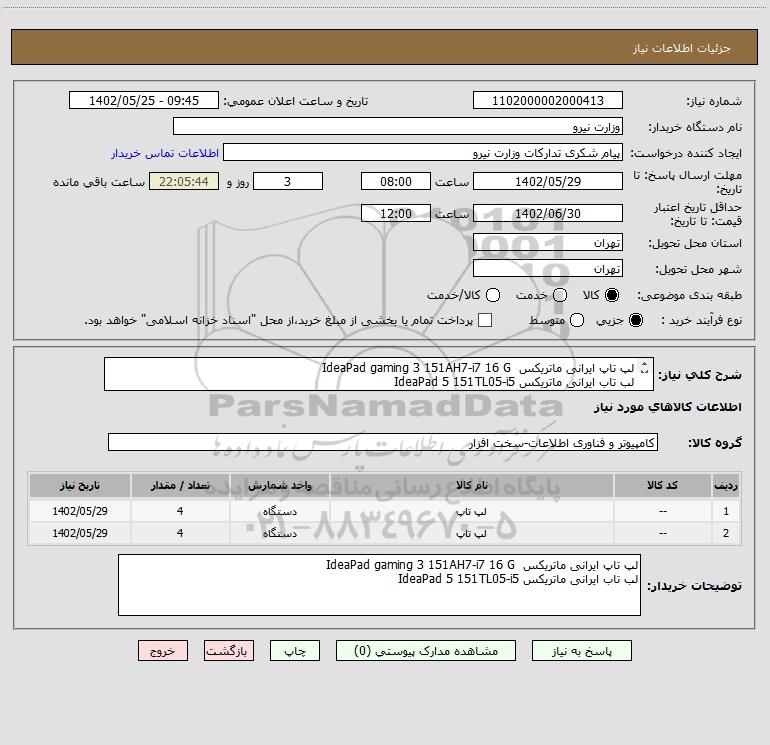The image size is (770, 745).
Task: Select the جزیی purchase type radio
Action: (635, 320)
